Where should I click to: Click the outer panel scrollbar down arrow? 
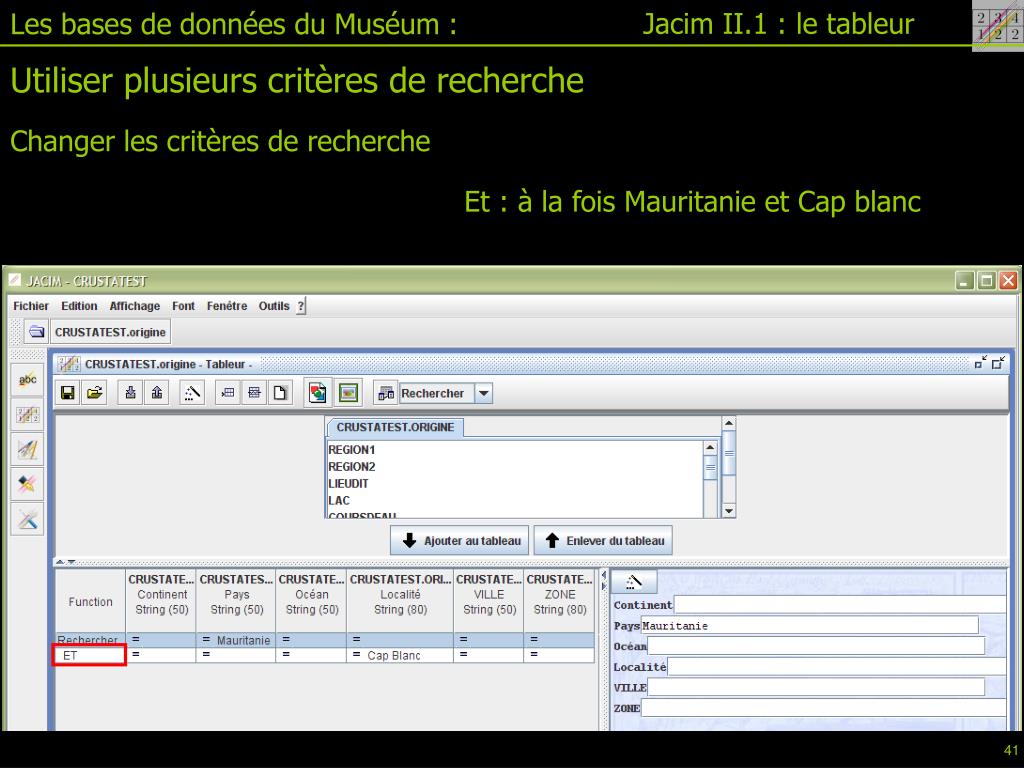tap(729, 510)
